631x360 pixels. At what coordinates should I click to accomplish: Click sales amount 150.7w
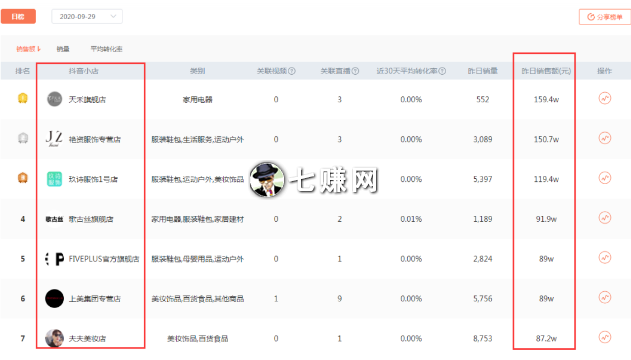tap(546, 139)
